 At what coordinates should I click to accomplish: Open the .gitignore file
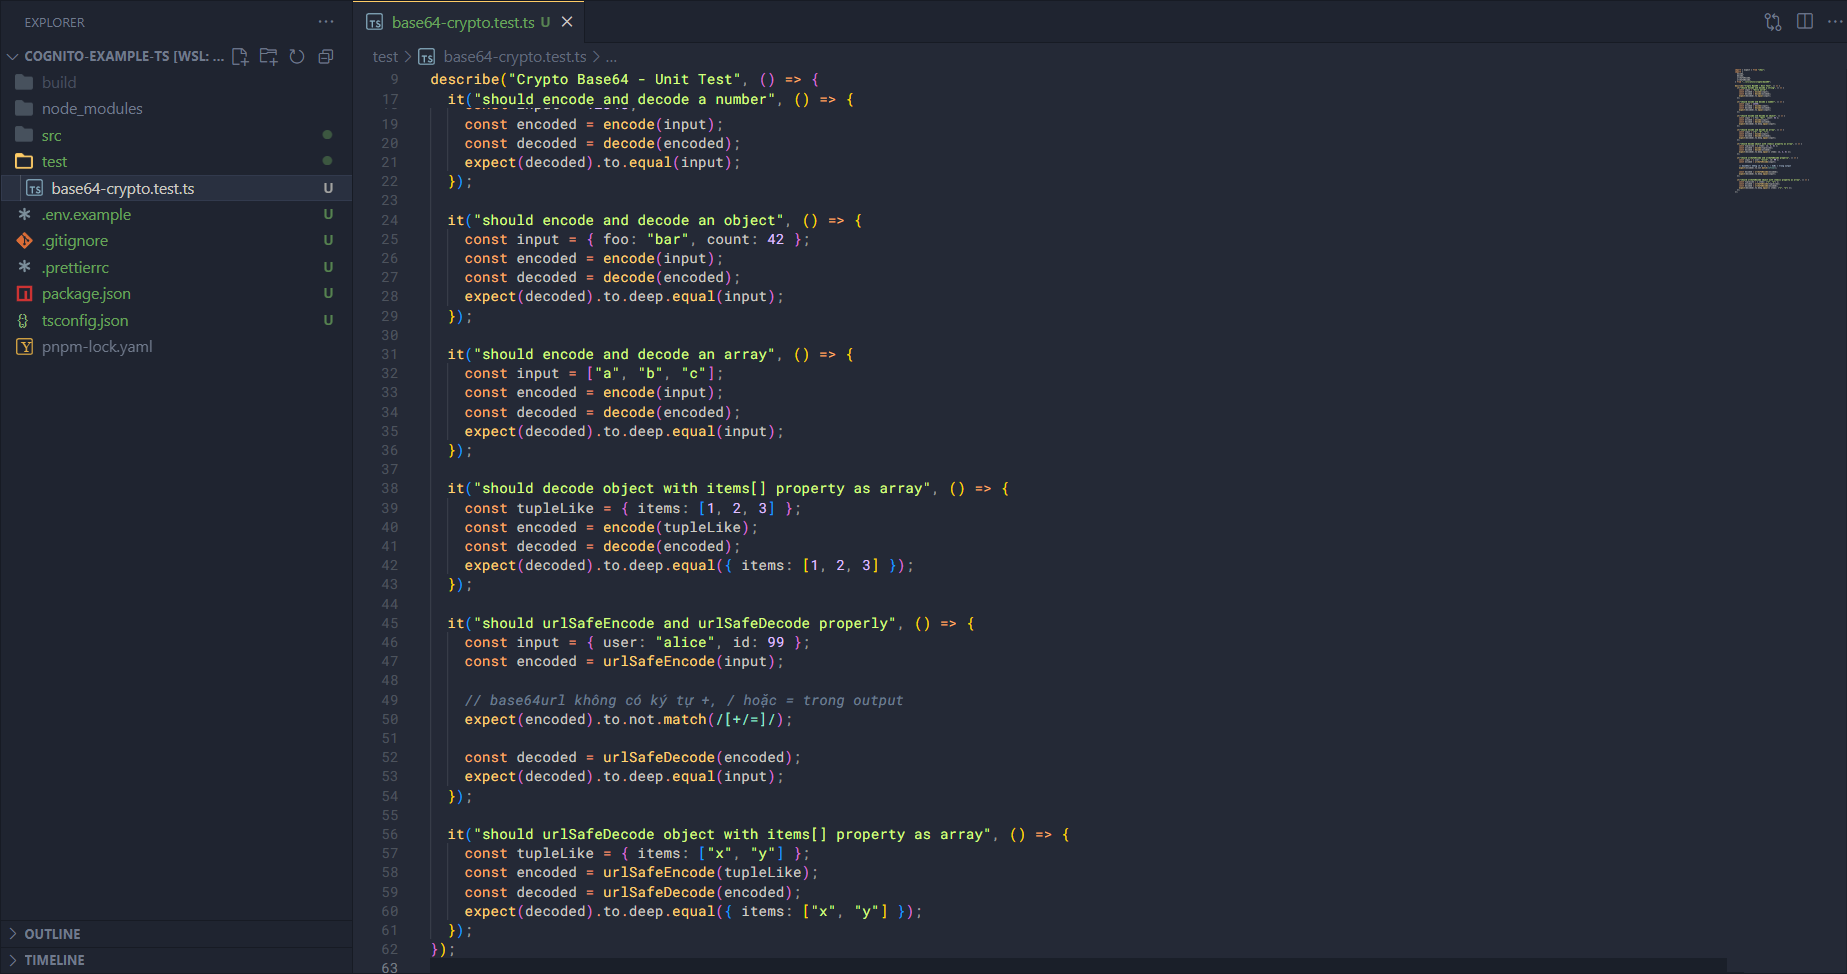(75, 241)
